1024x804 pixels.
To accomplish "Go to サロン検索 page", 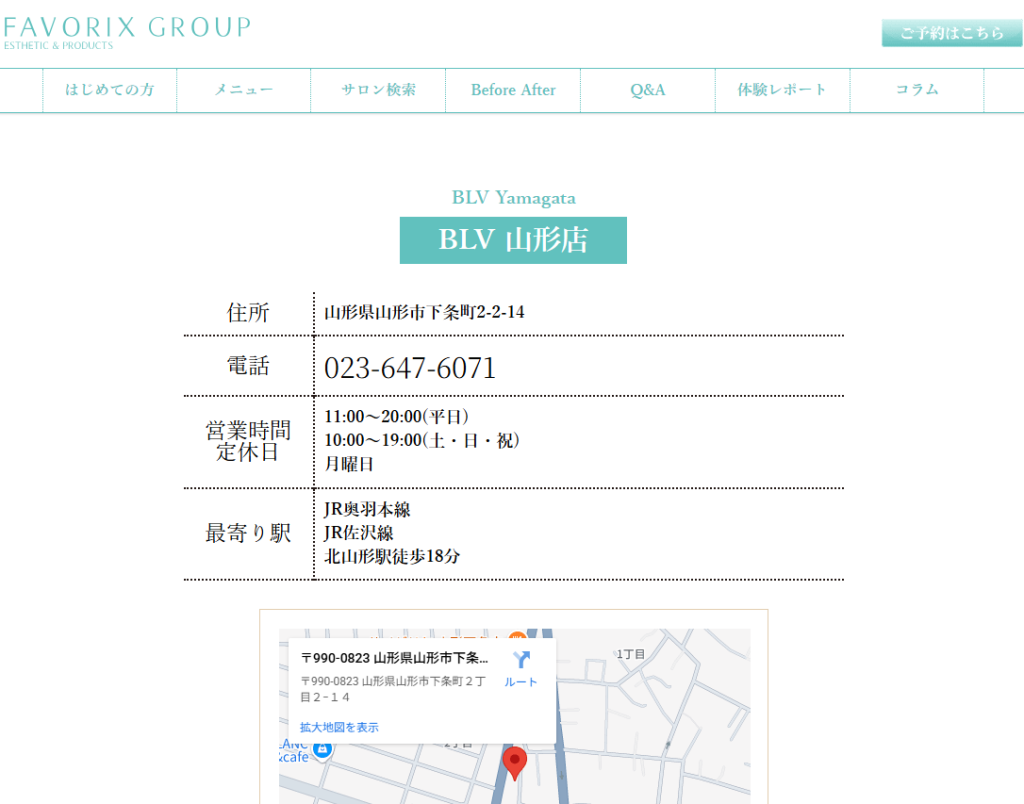I will tap(378, 90).
